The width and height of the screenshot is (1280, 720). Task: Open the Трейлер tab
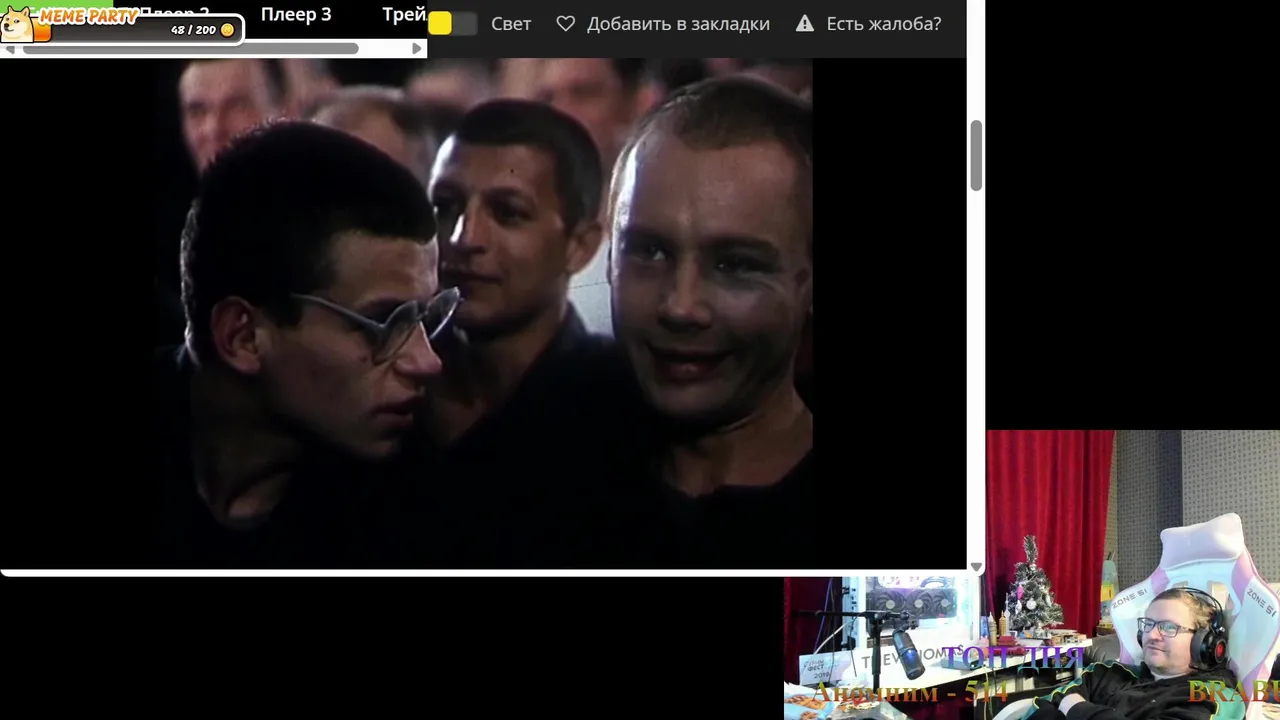(x=404, y=15)
